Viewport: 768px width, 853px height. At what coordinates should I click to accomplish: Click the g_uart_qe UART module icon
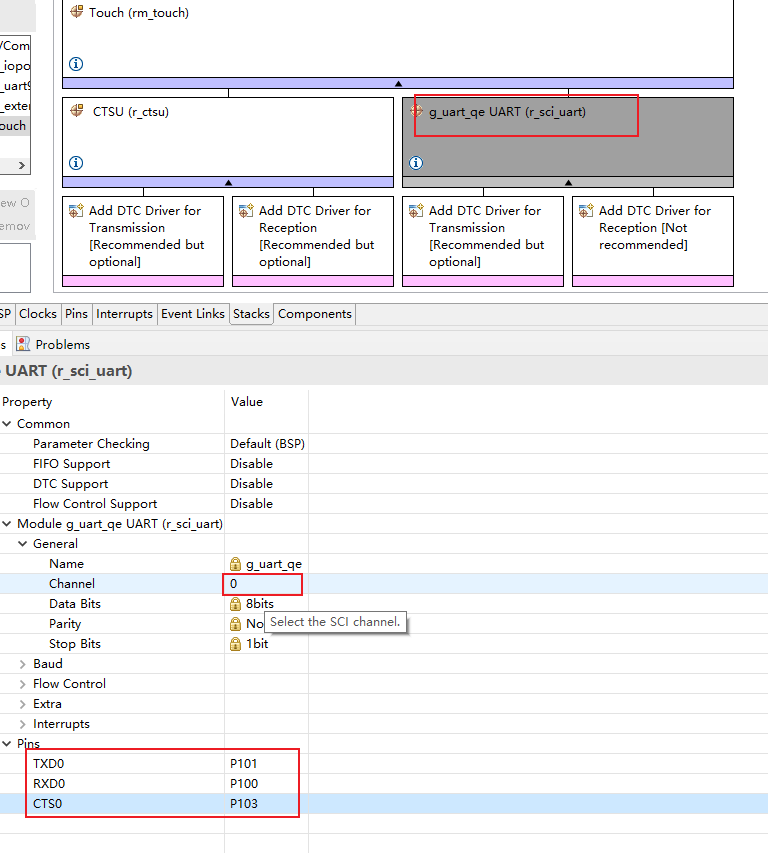[x=417, y=111]
